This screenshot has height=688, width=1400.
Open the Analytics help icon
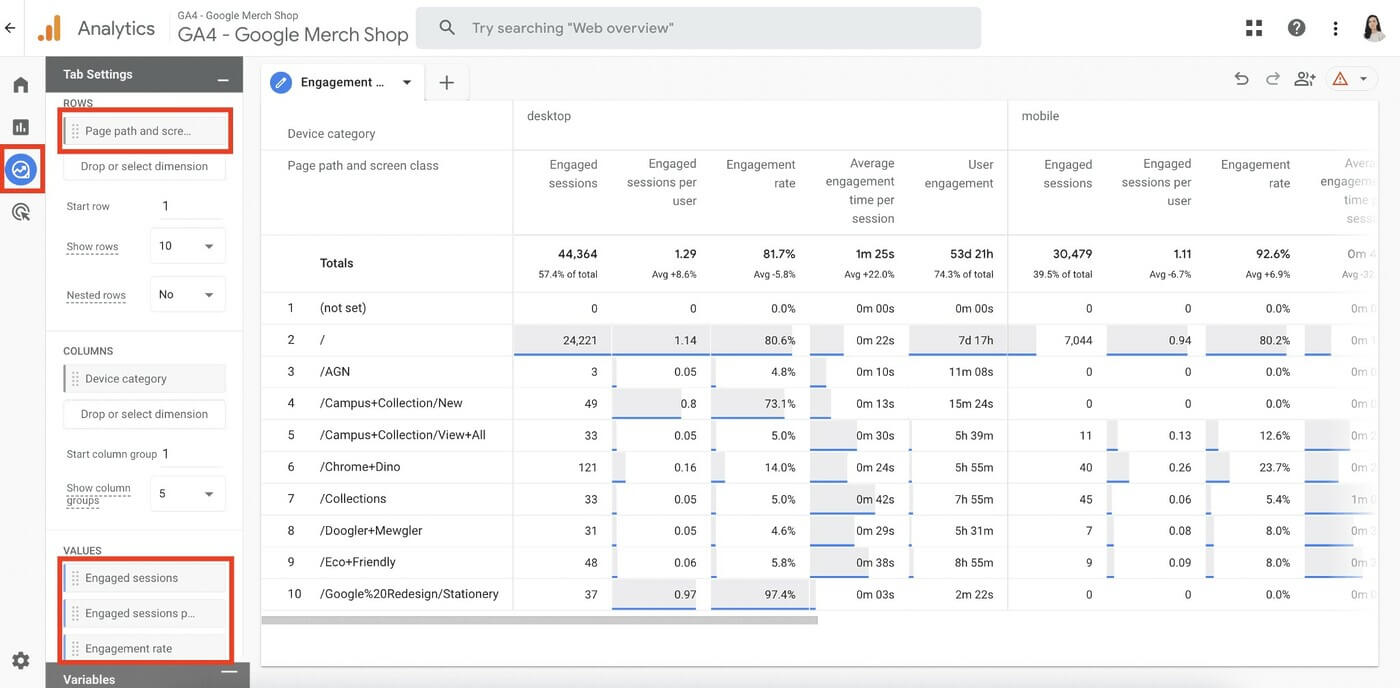tap(1296, 26)
